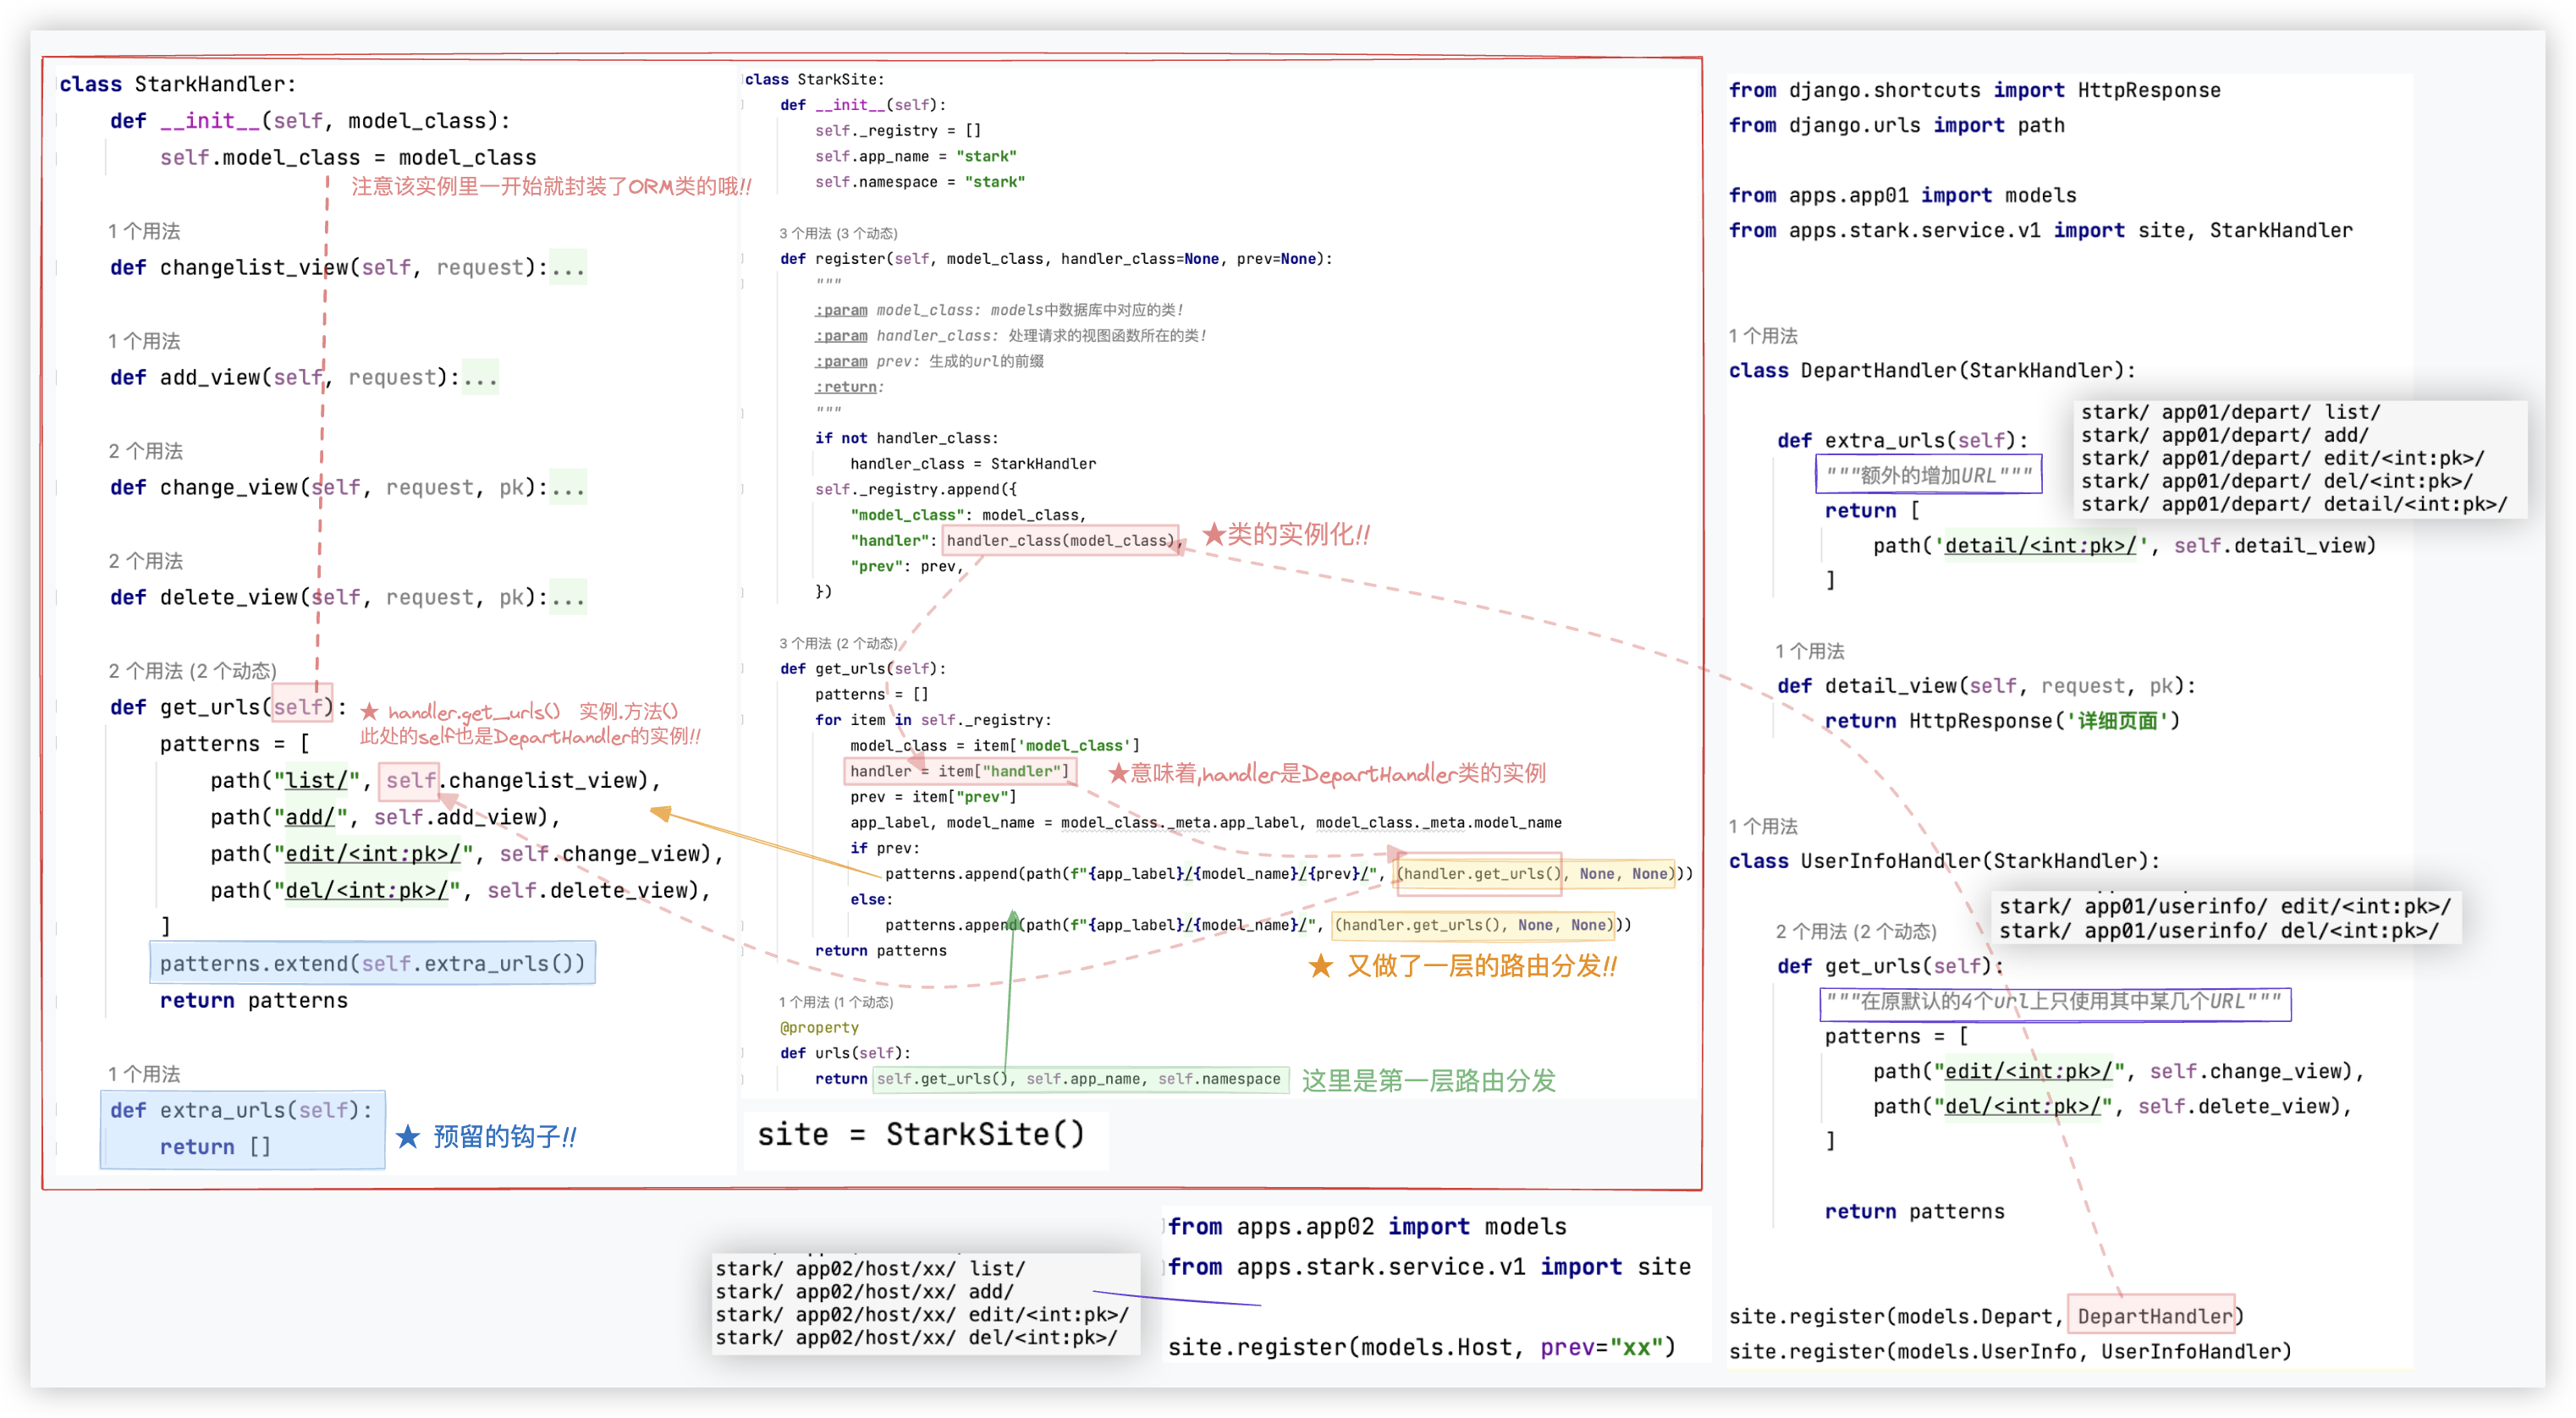Click the highlighted patterns.extend(self.extra_urls()) line

tap(372, 963)
